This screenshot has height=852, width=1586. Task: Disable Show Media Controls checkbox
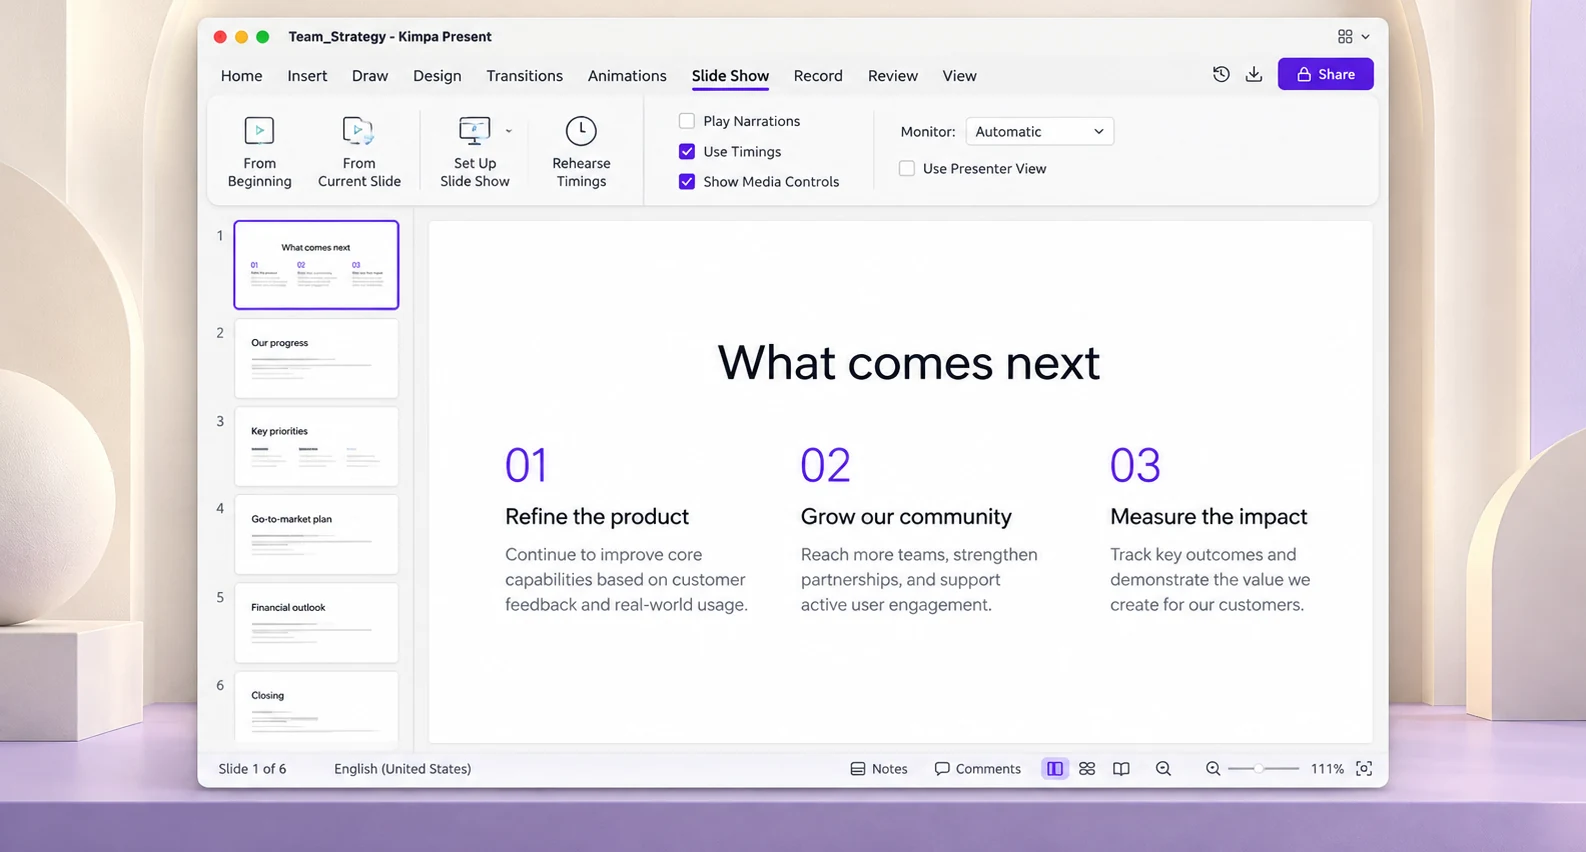tap(687, 182)
